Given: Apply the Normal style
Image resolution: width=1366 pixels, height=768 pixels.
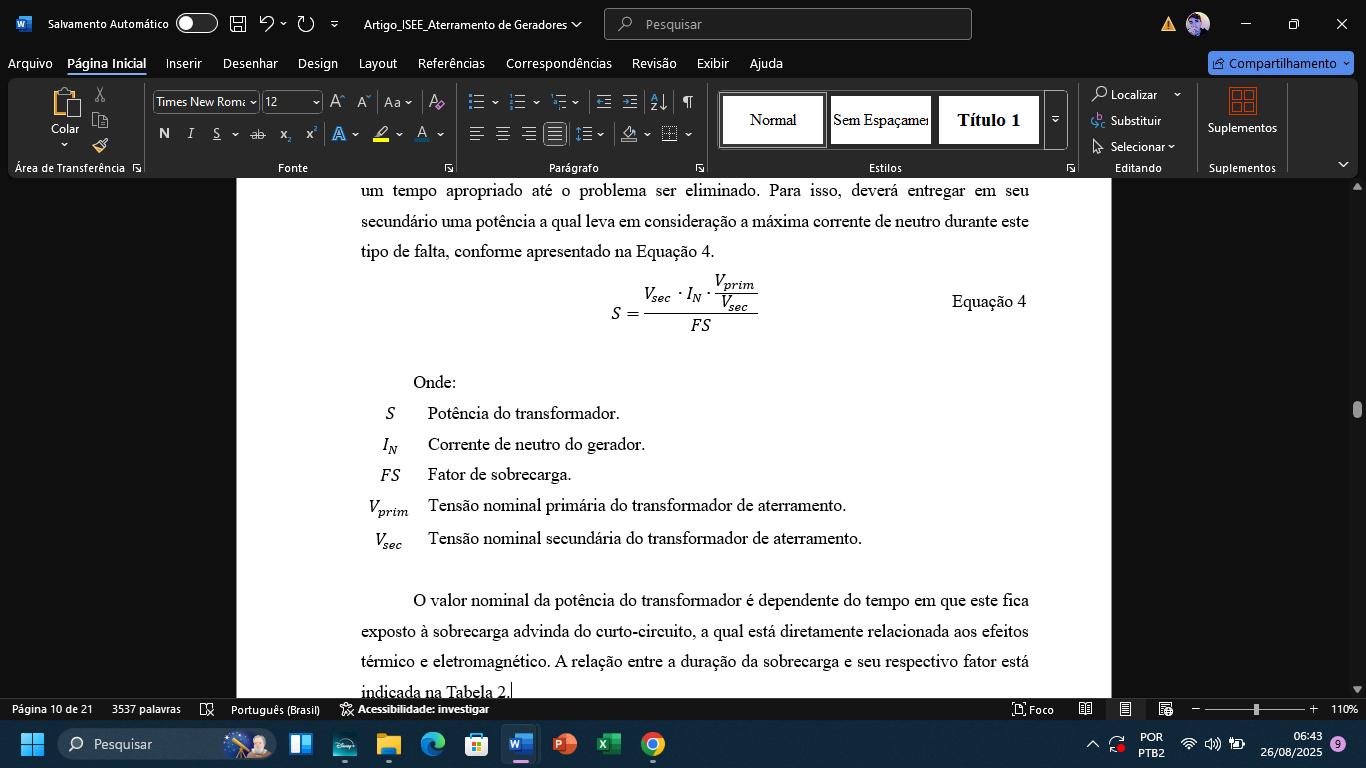Looking at the screenshot, I should click(773, 120).
